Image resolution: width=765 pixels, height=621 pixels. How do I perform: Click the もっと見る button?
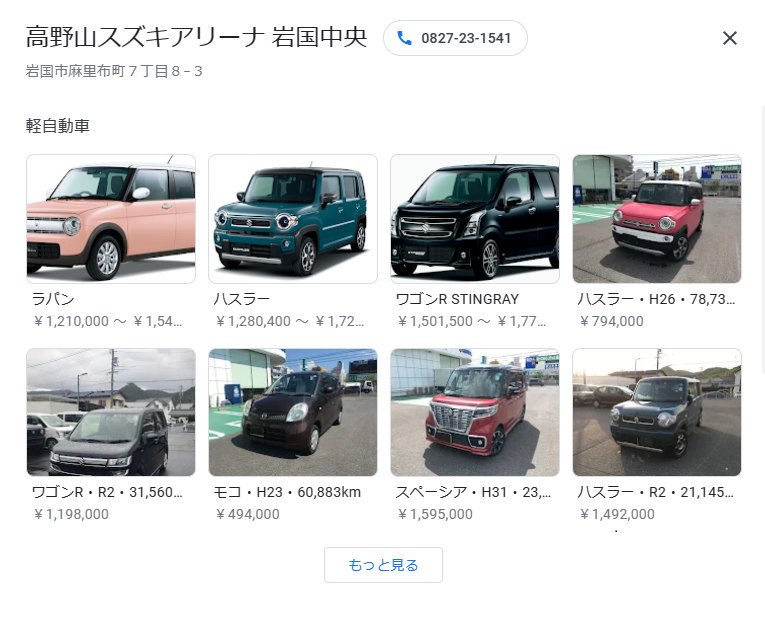(383, 565)
